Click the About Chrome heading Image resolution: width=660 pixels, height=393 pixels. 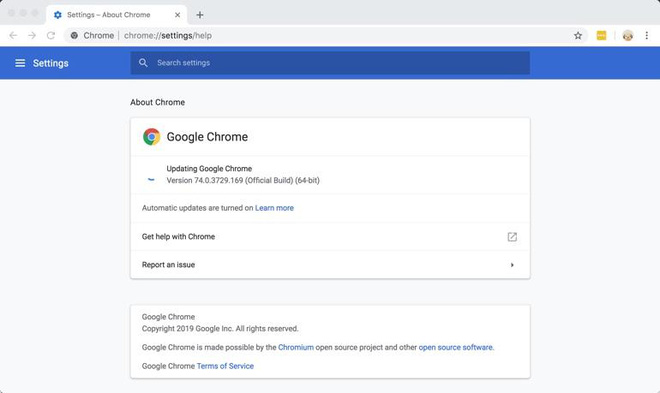pyautogui.click(x=157, y=102)
